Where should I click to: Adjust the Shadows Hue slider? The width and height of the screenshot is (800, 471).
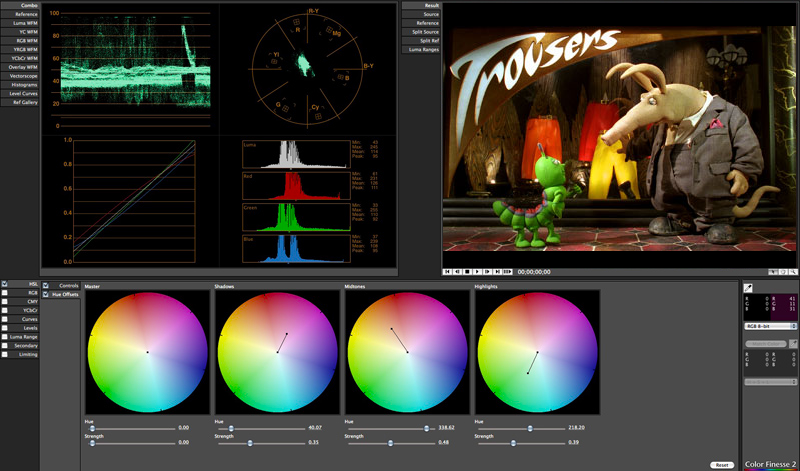coord(262,429)
